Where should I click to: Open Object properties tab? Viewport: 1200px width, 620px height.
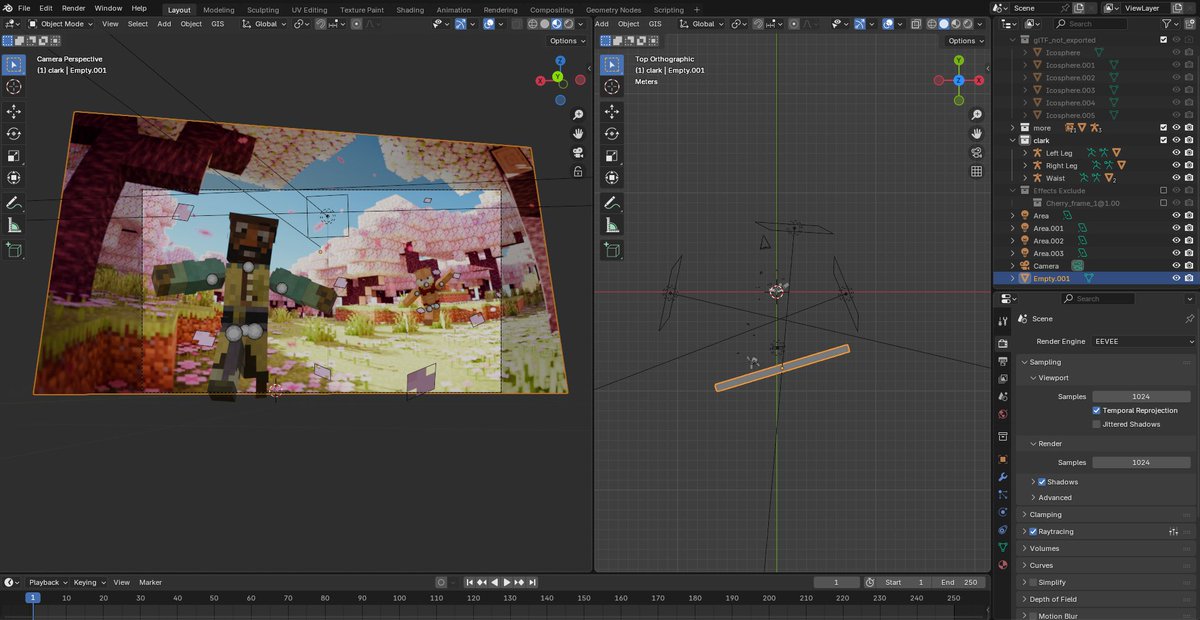click(1003, 459)
